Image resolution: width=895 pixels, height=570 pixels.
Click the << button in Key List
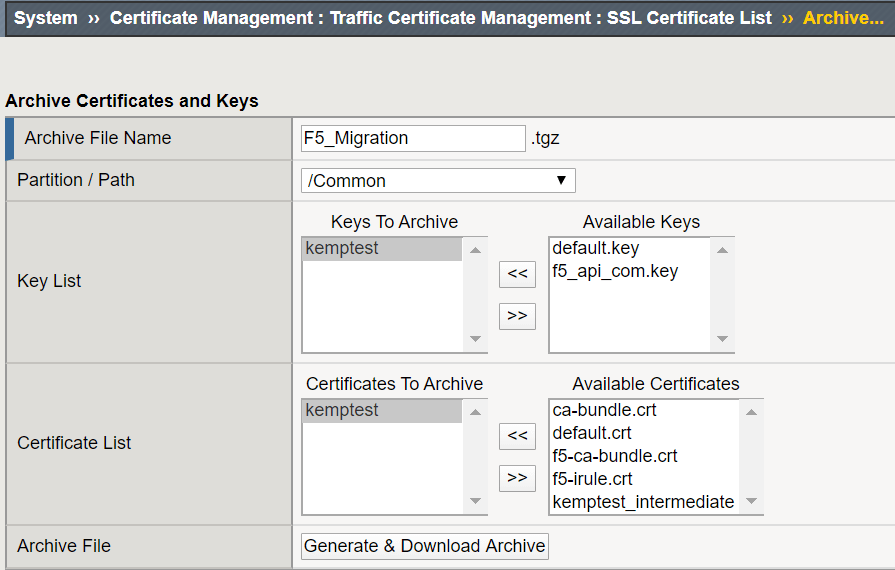click(x=517, y=275)
